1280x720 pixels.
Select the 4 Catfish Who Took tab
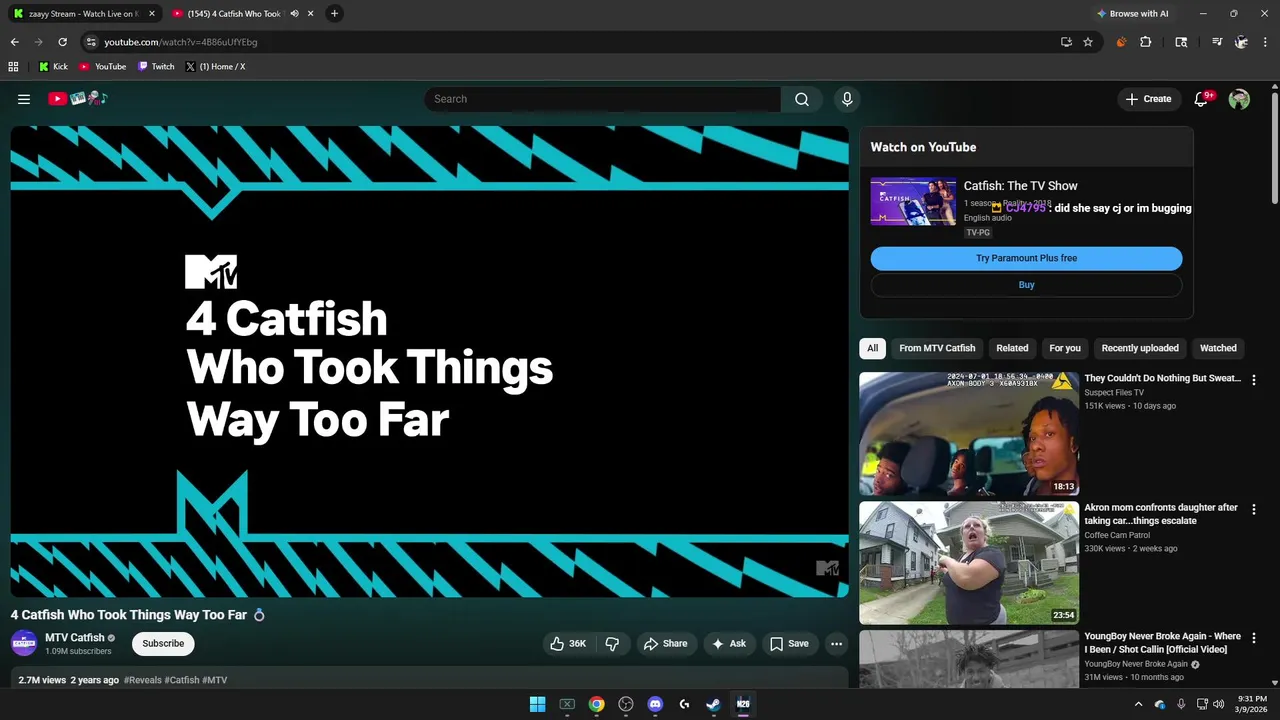(241, 14)
